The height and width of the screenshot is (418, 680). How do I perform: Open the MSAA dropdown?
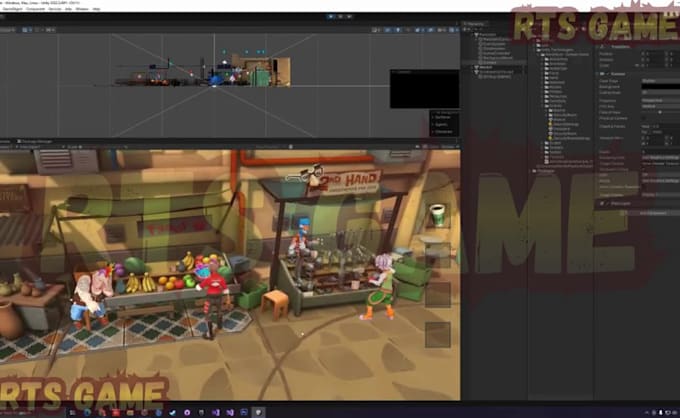click(x=660, y=181)
